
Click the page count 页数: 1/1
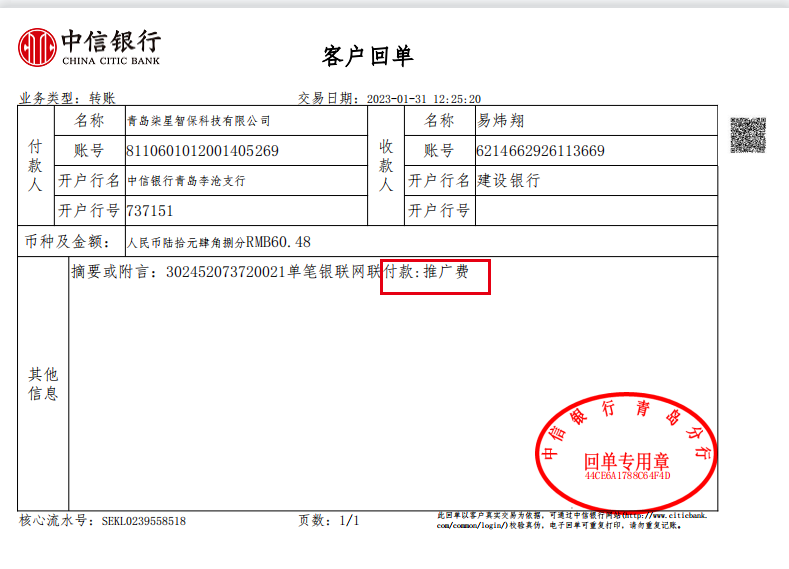click(329, 521)
